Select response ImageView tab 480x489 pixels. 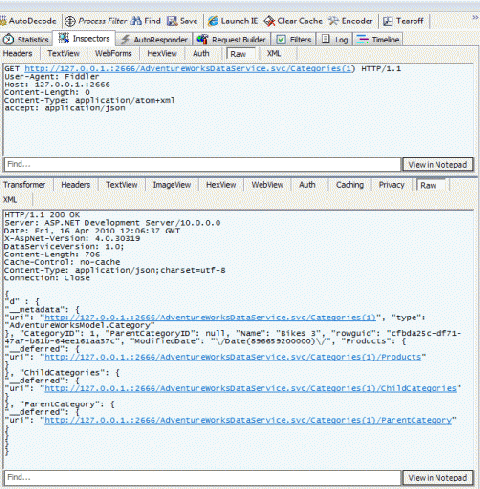172,185
